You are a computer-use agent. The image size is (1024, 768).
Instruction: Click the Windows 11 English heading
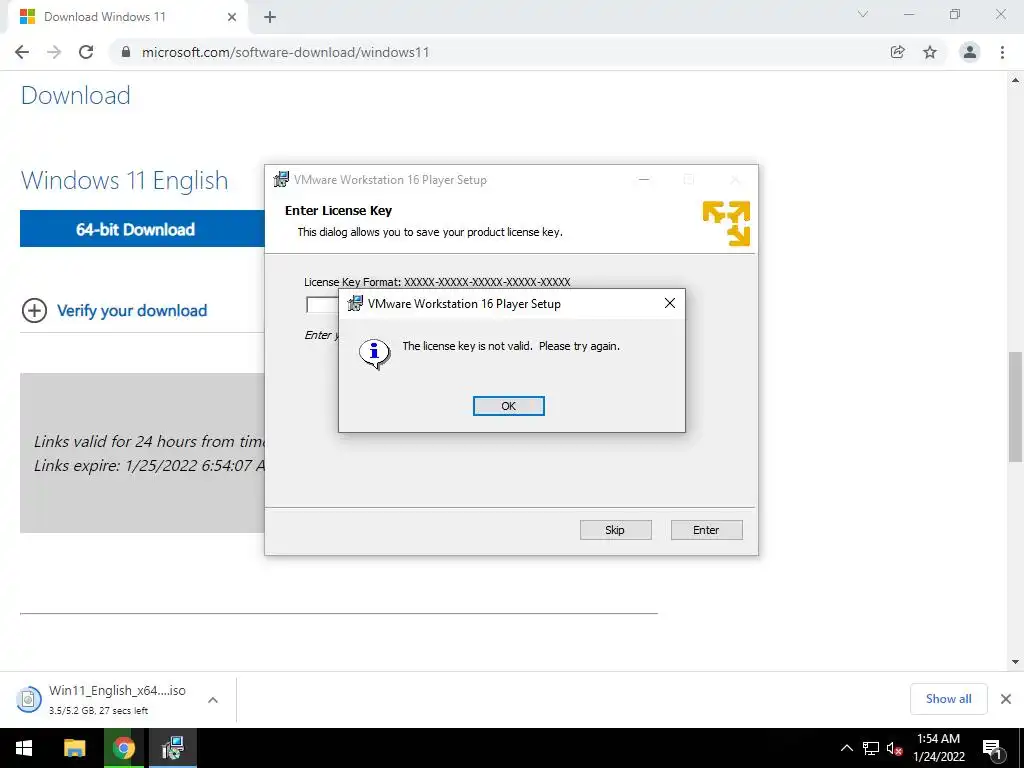tap(124, 180)
